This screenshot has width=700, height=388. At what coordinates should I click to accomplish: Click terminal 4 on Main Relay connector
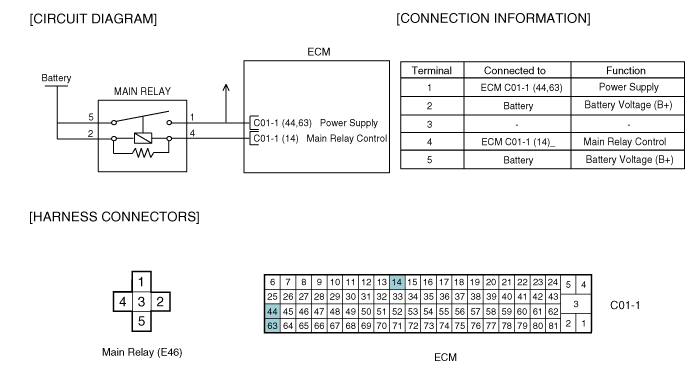123,302
